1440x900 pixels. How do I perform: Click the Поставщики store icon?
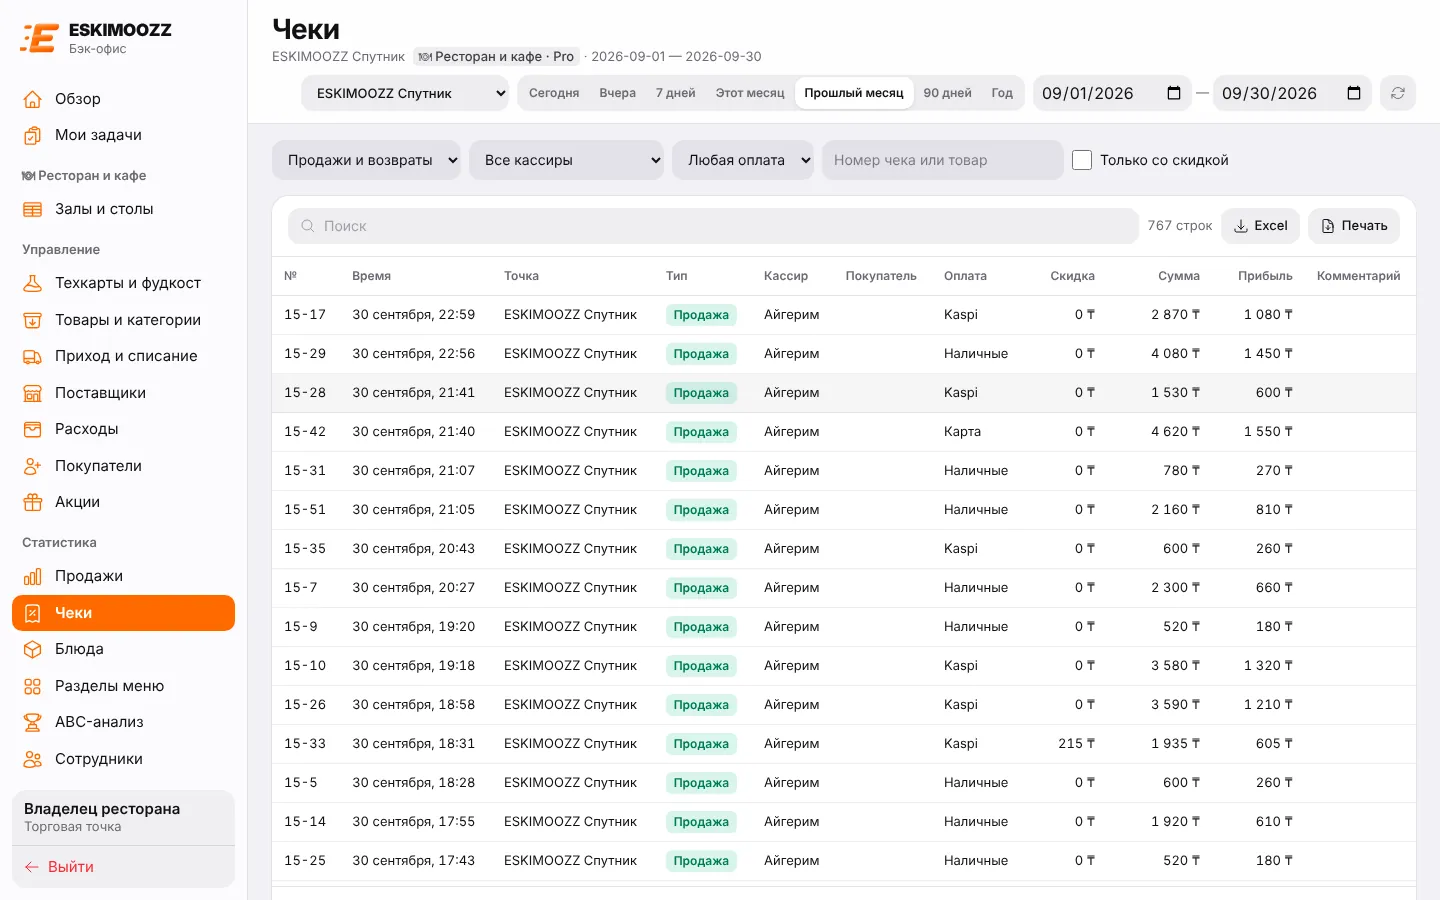click(x=33, y=393)
